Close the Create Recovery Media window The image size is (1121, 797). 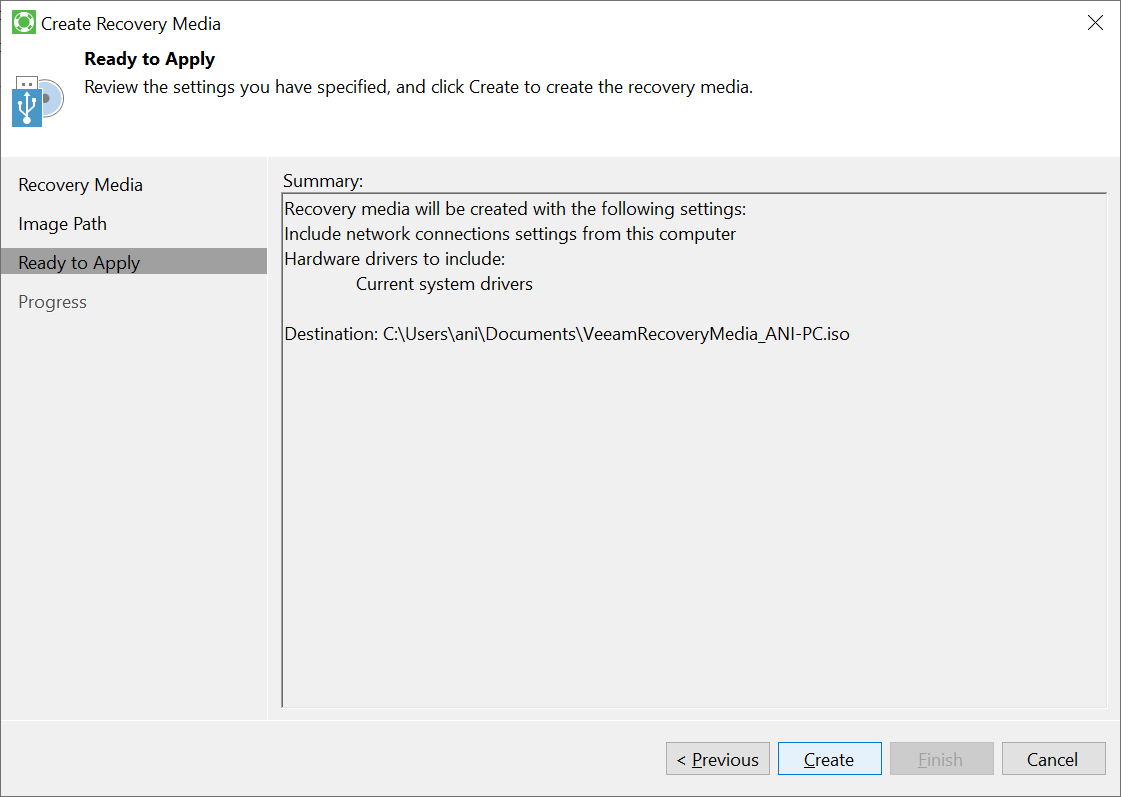click(x=1095, y=23)
